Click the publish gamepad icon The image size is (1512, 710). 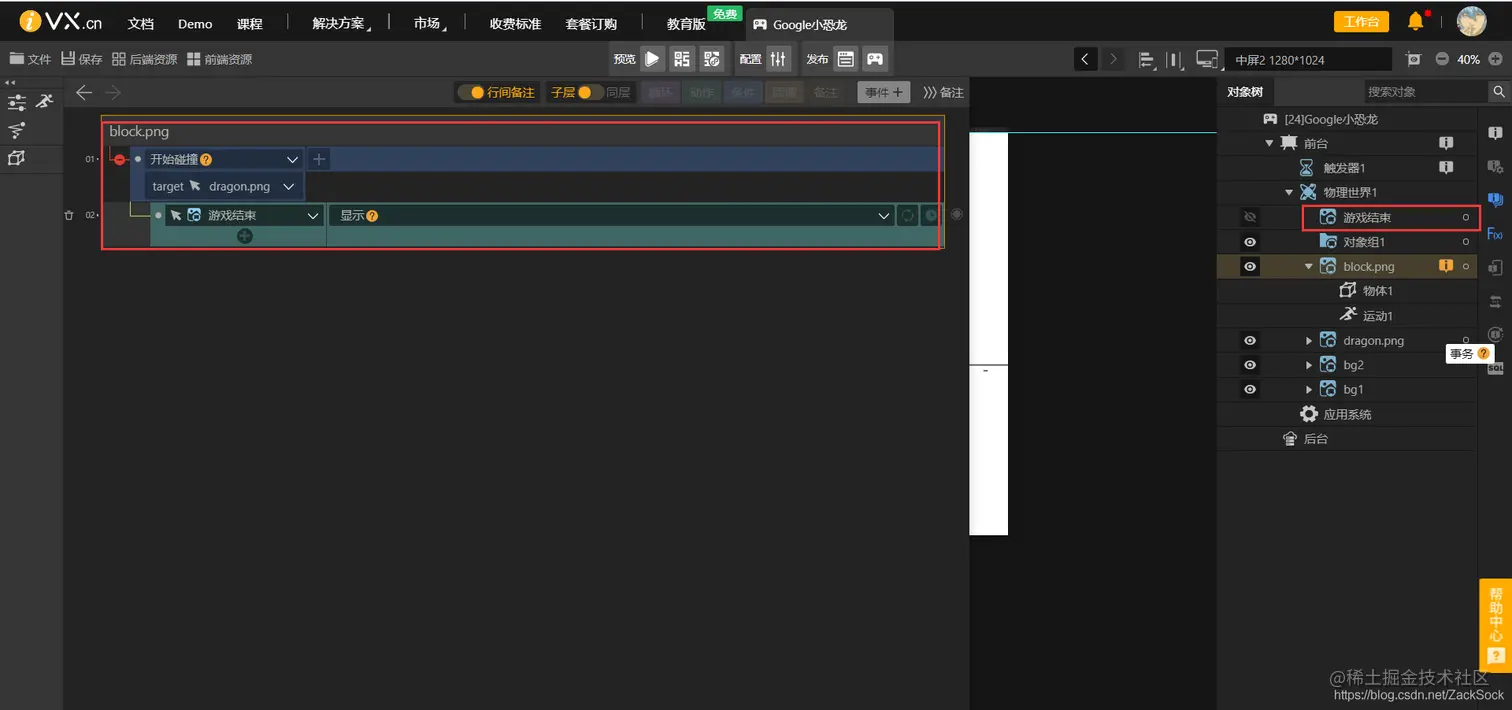pyautogui.click(x=875, y=59)
